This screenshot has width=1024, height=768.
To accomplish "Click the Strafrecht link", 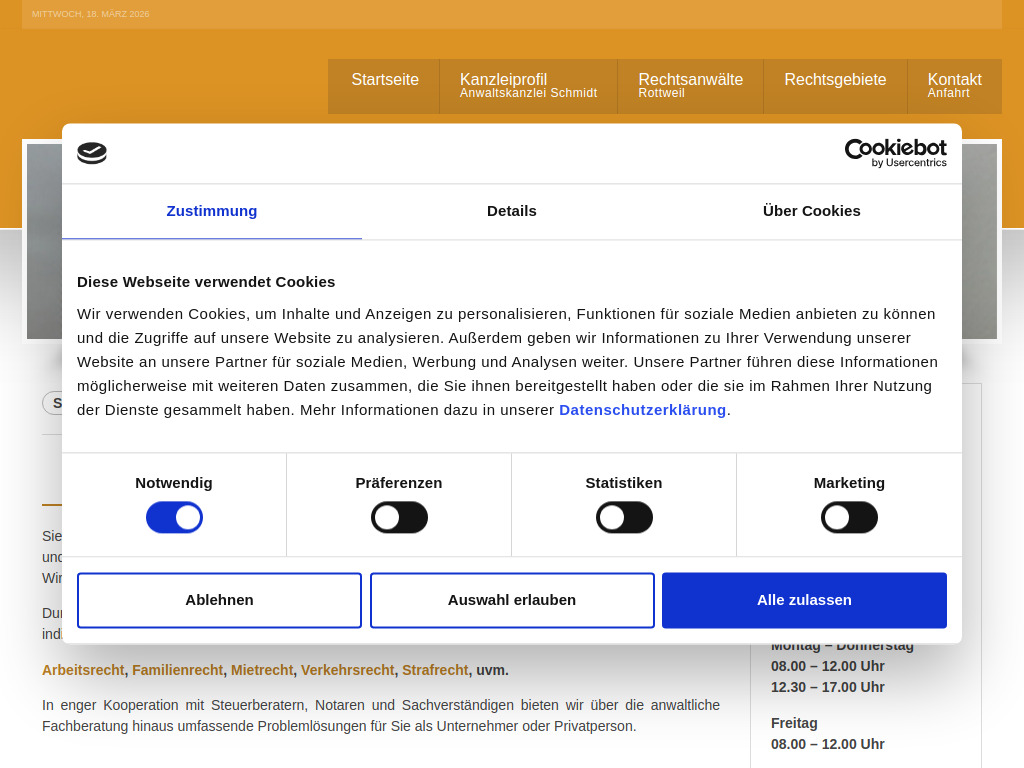I will click(435, 670).
